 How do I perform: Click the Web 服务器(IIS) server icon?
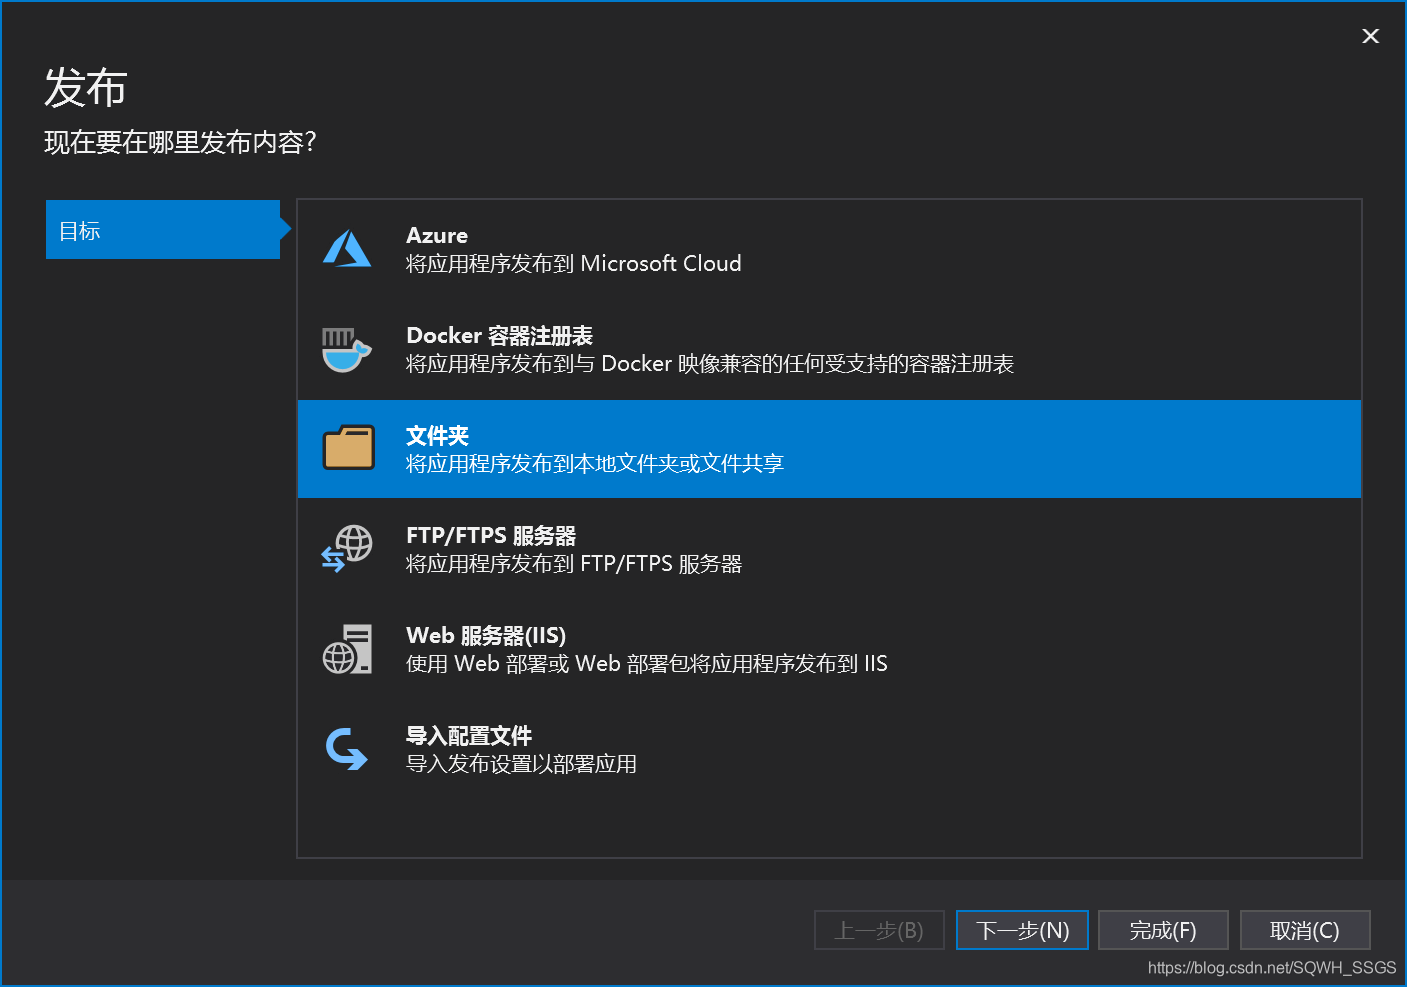(346, 649)
